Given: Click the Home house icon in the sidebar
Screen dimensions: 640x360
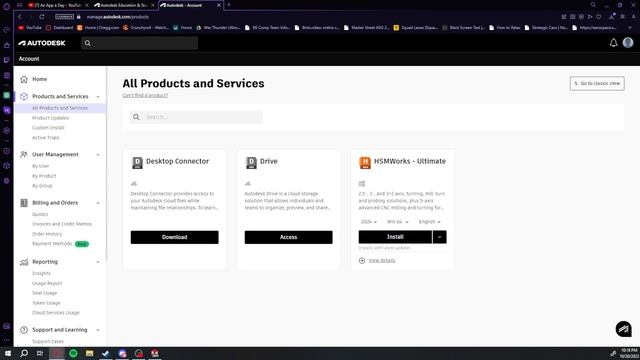Looking at the screenshot, I should tap(24, 79).
